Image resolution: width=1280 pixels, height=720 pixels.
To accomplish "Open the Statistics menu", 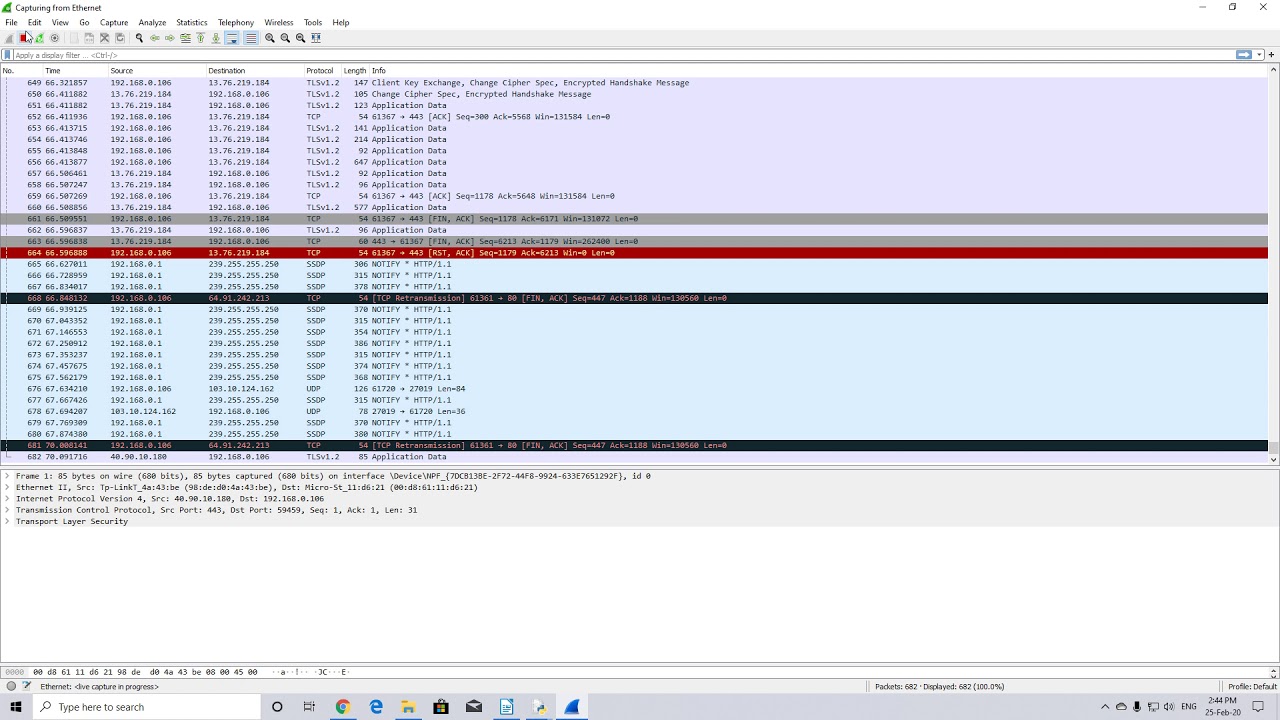I will 191,22.
